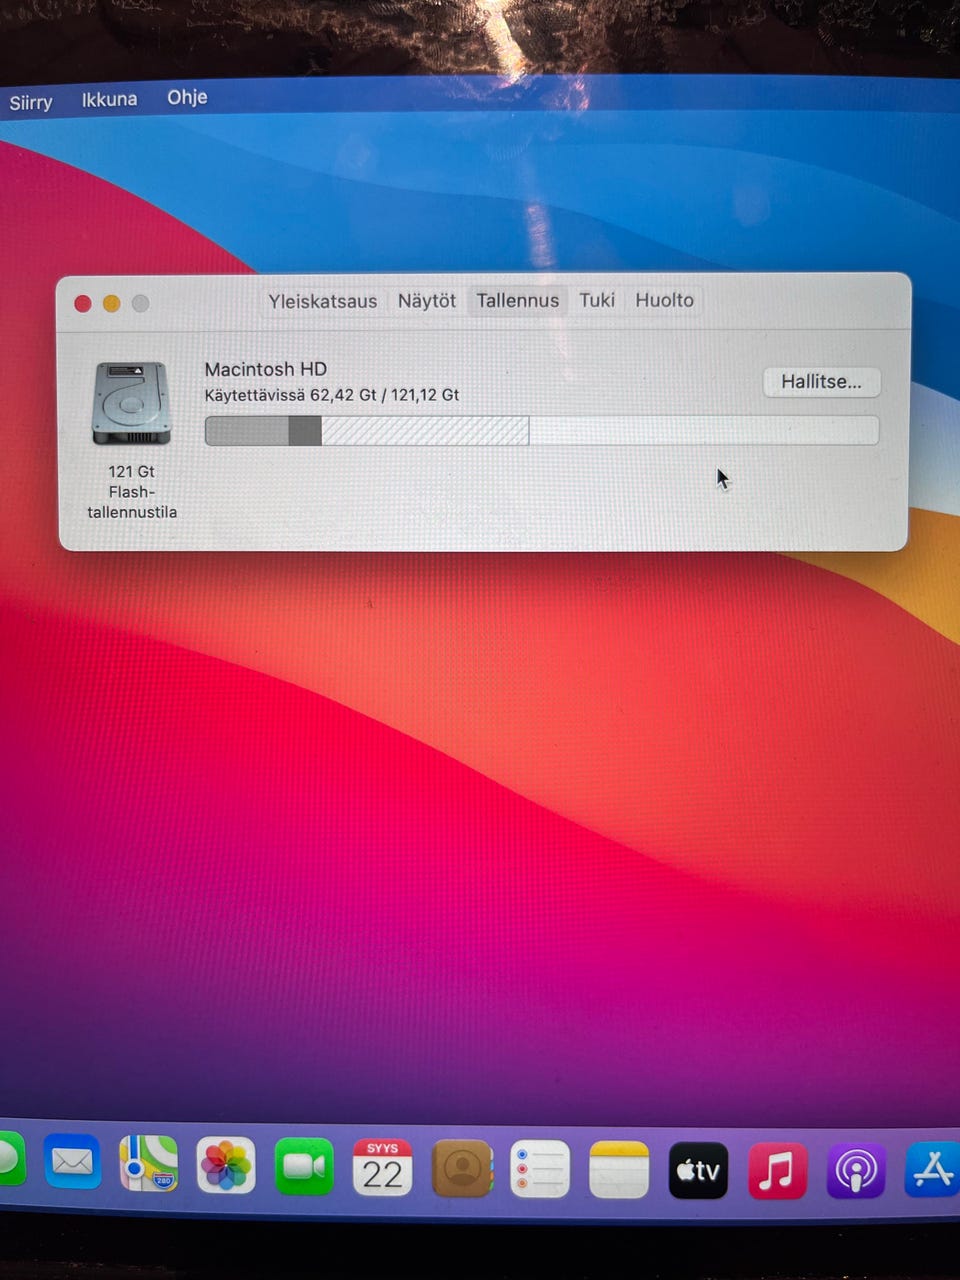Start FaceTime from the Dock
The height and width of the screenshot is (1280, 960).
coord(304,1166)
